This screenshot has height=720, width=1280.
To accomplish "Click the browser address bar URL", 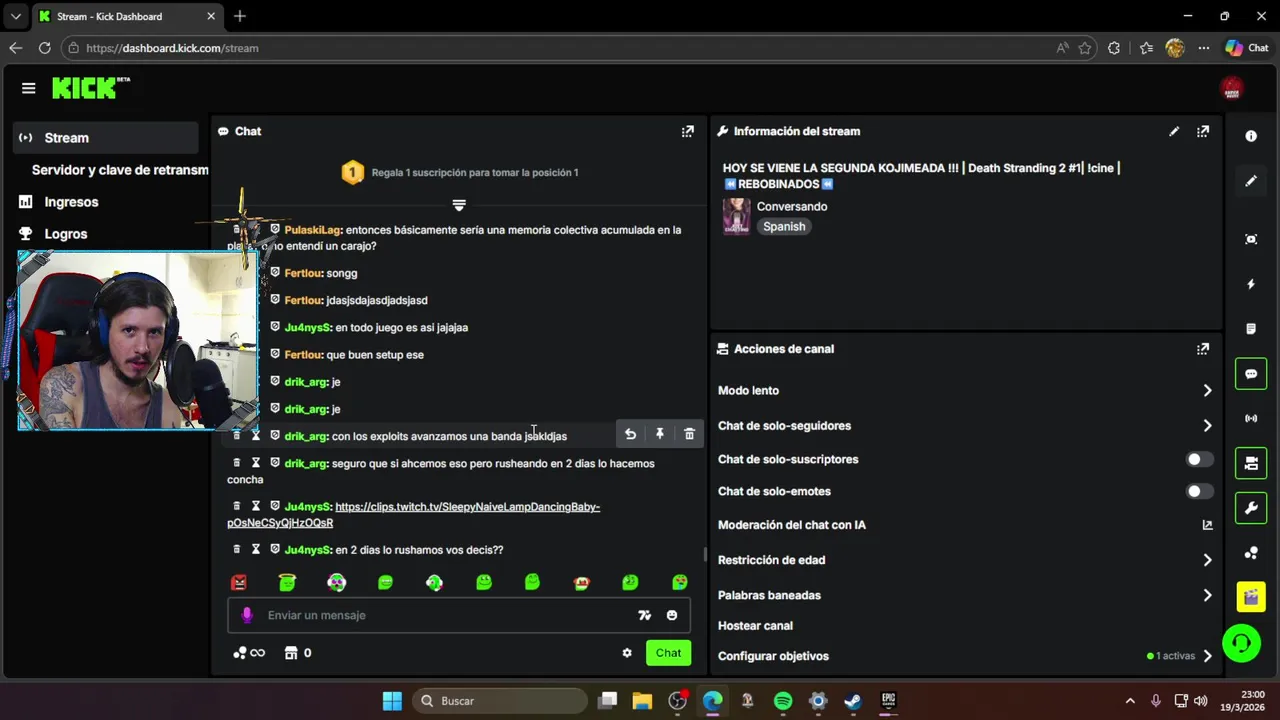I will coord(172,48).
